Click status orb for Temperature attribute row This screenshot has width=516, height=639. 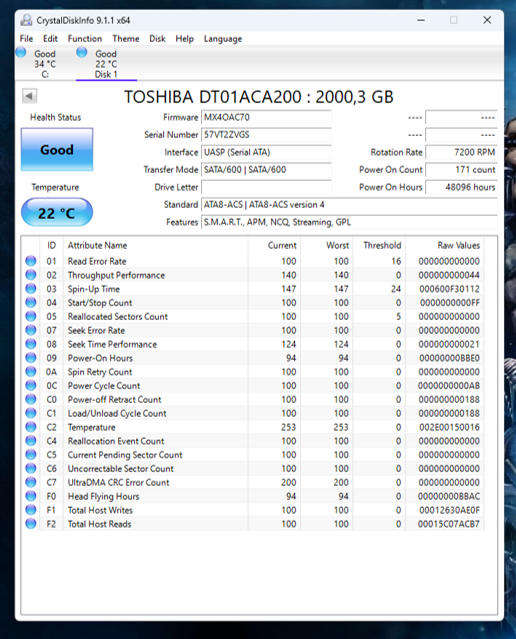click(x=31, y=427)
